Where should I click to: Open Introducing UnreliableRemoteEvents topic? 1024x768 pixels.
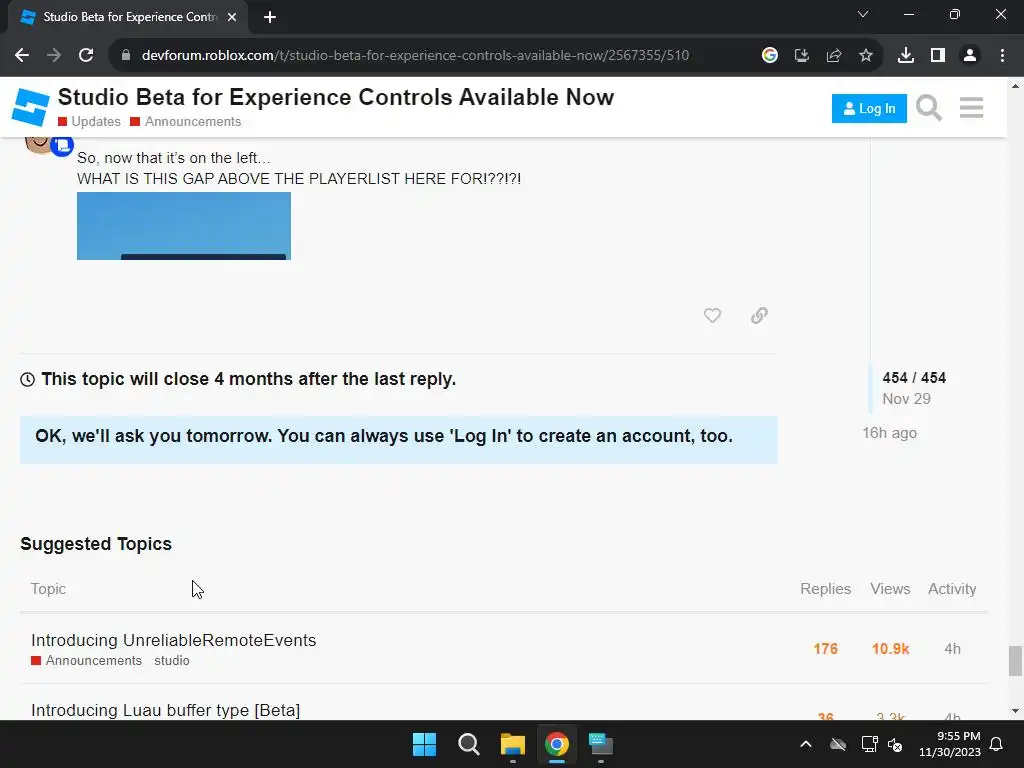click(174, 640)
